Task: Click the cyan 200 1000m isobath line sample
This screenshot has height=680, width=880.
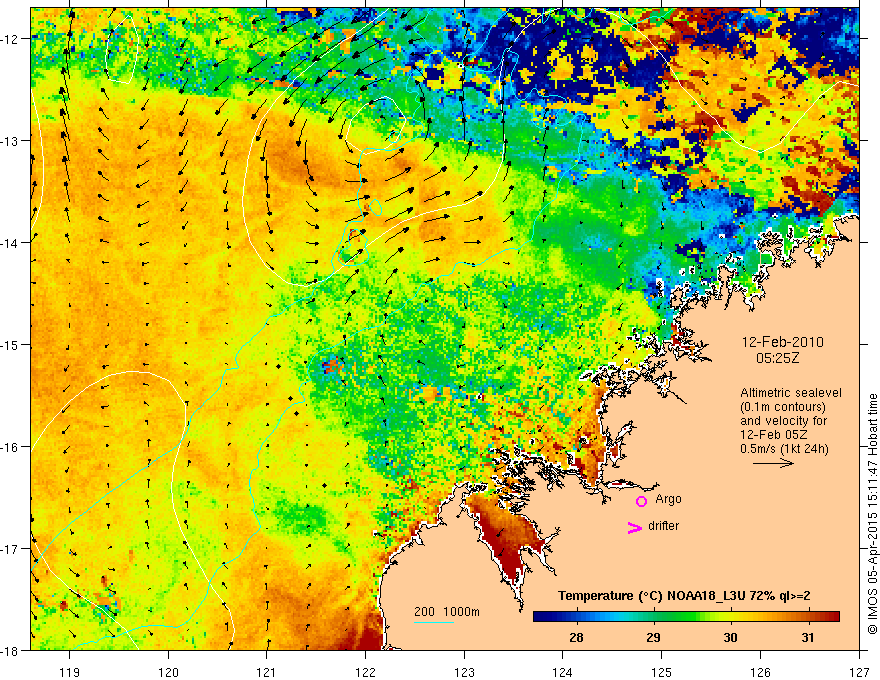Action: [434, 622]
